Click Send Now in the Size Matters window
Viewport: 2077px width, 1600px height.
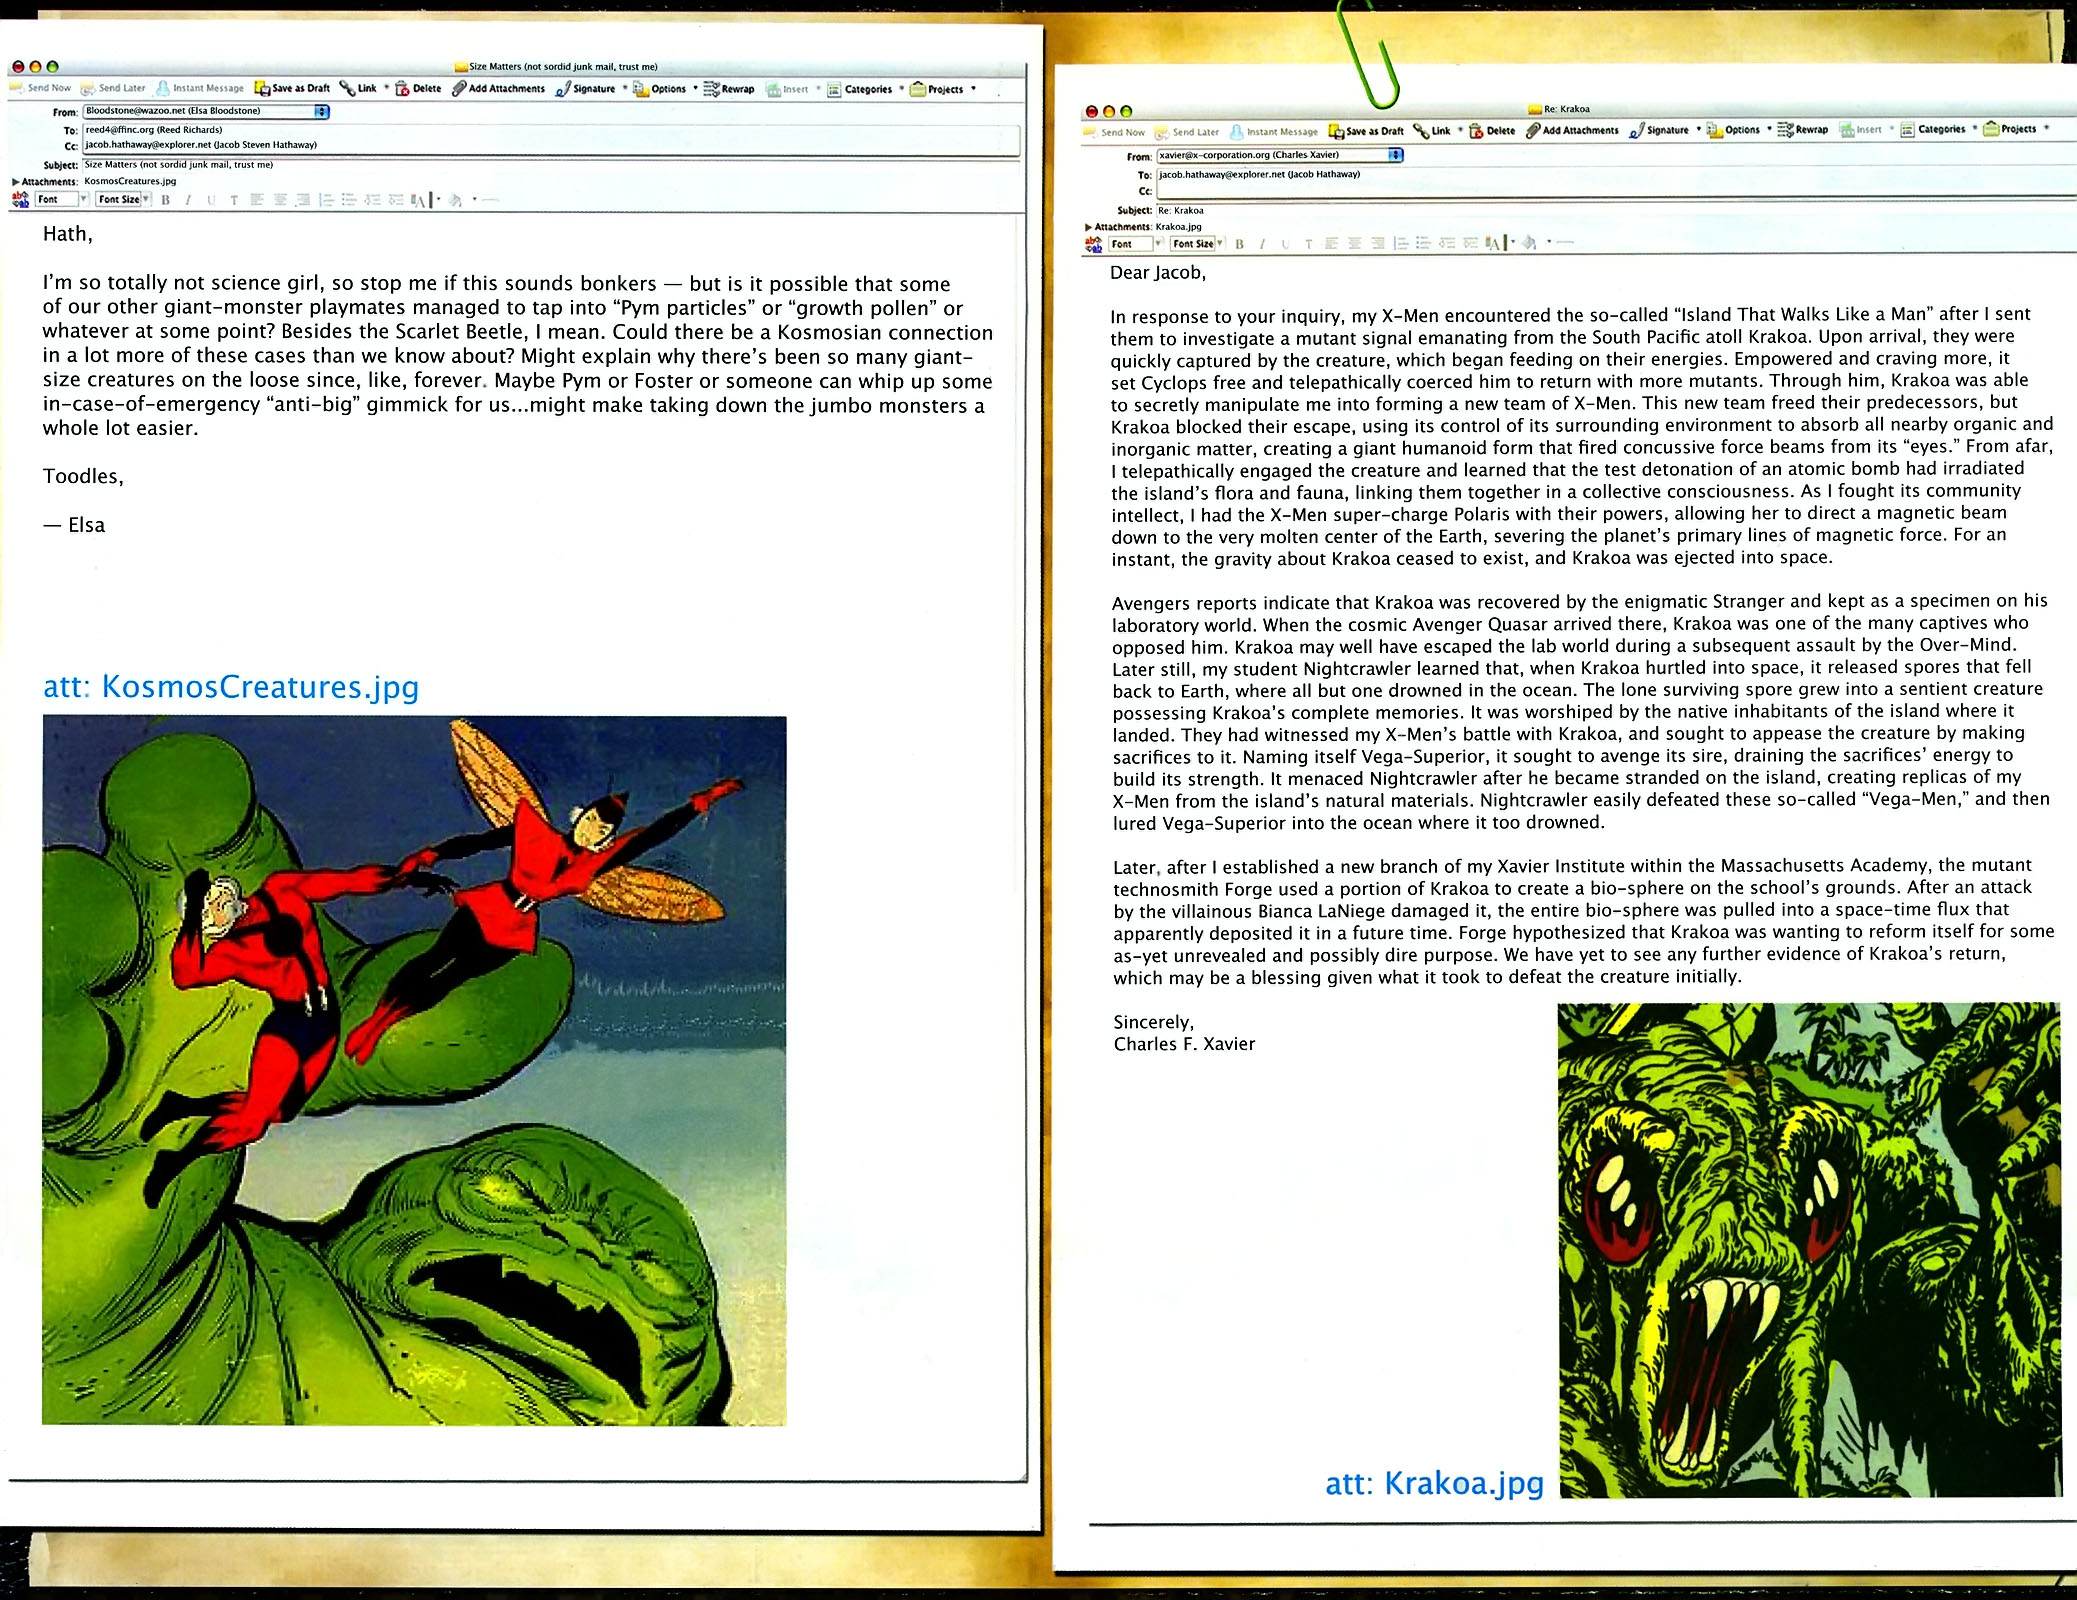[41, 88]
